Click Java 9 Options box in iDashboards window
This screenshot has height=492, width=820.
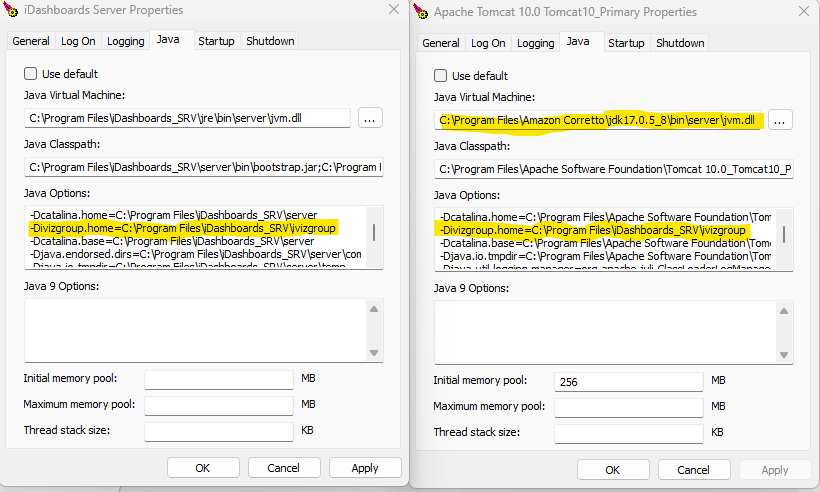pyautogui.click(x=196, y=330)
